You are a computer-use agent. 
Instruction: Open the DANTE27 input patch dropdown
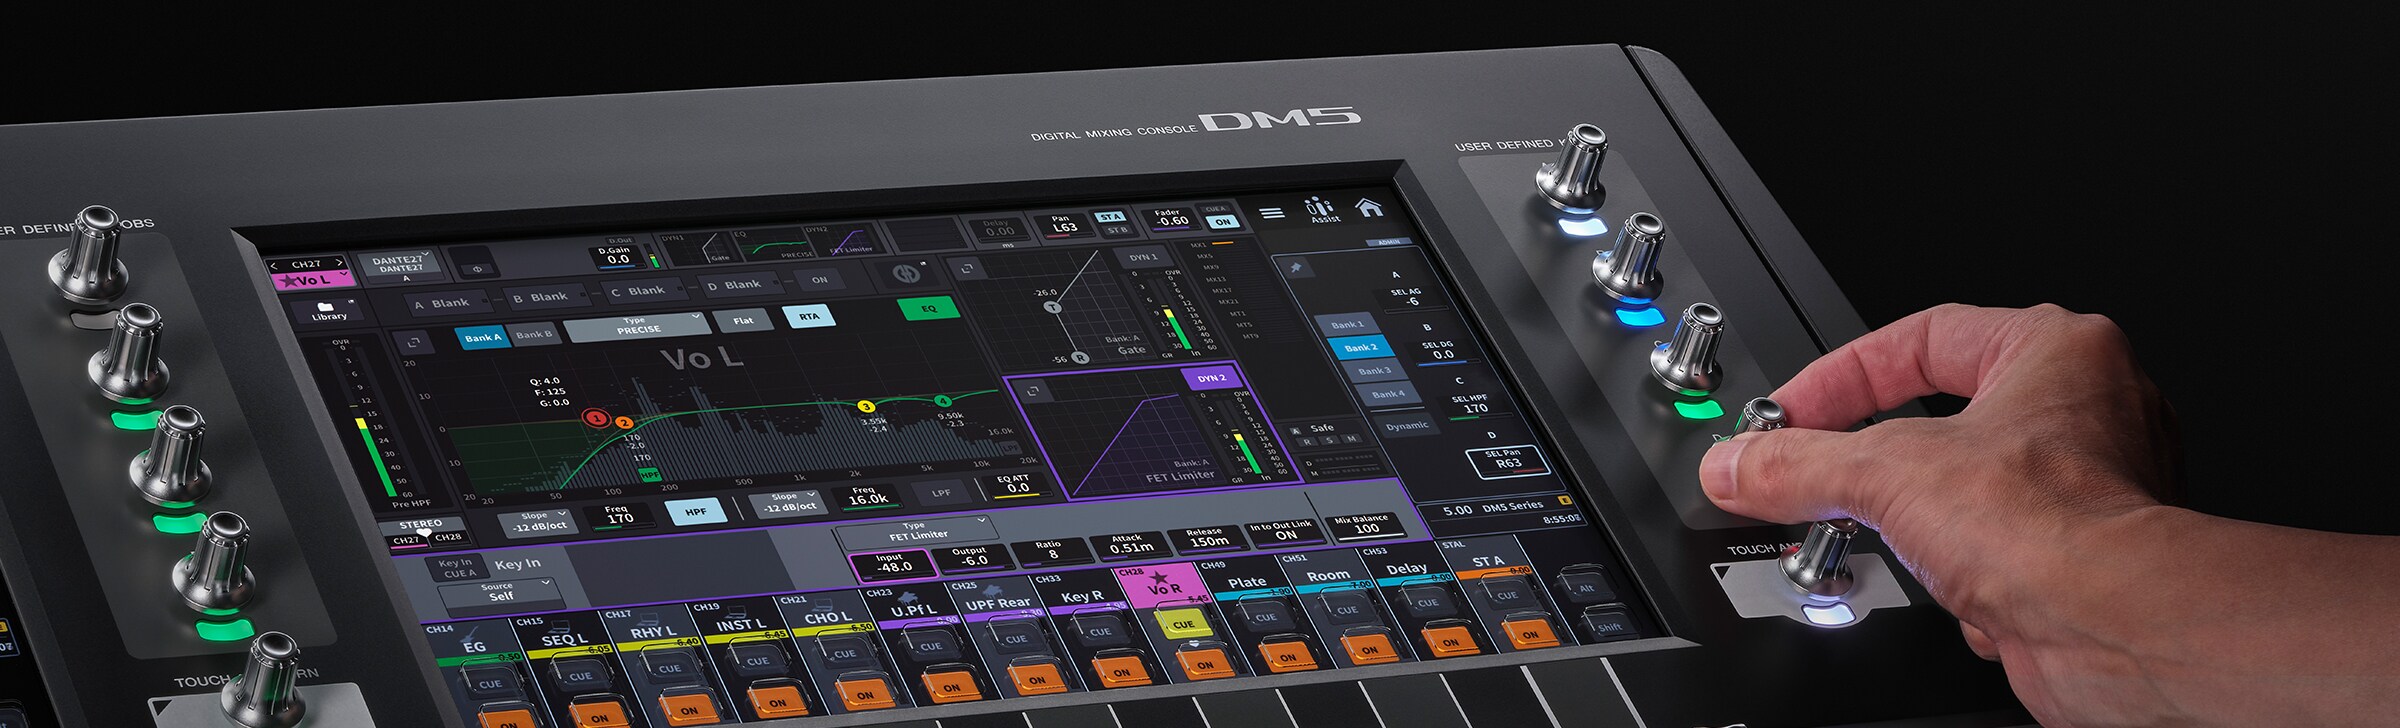tap(398, 265)
